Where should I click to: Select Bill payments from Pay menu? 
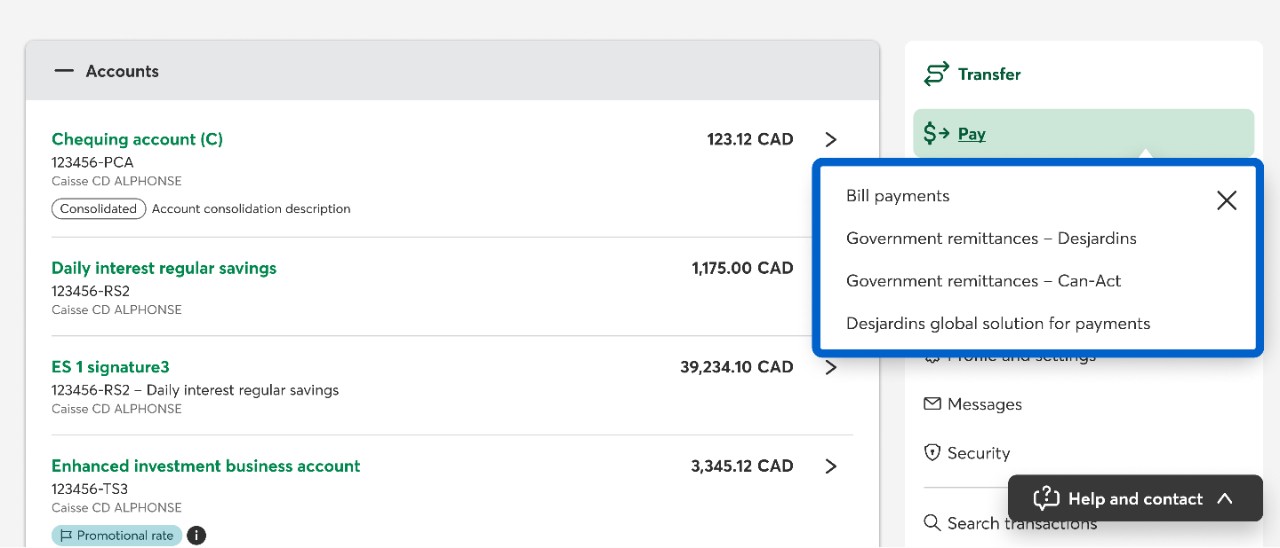coord(898,196)
